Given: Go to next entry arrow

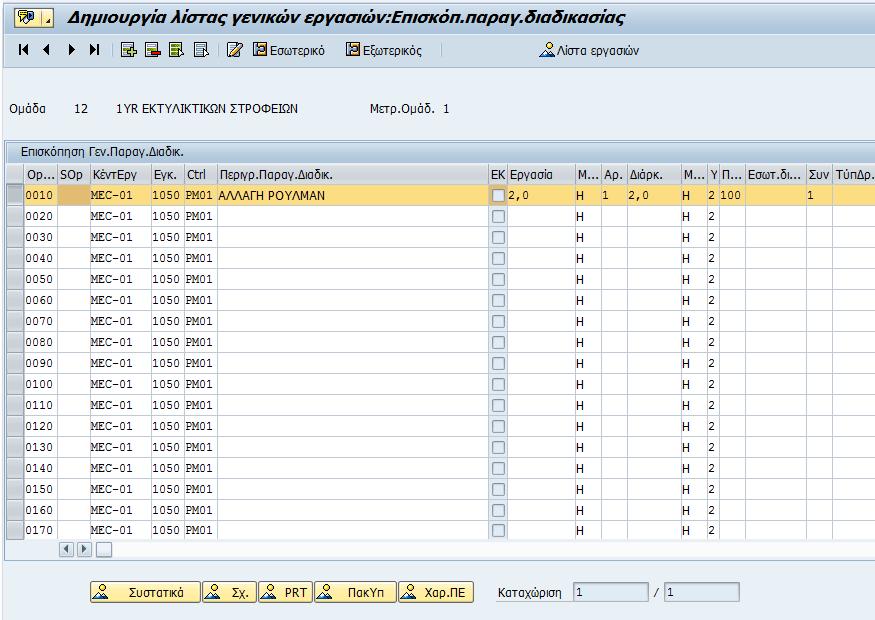Looking at the screenshot, I should click(71, 50).
